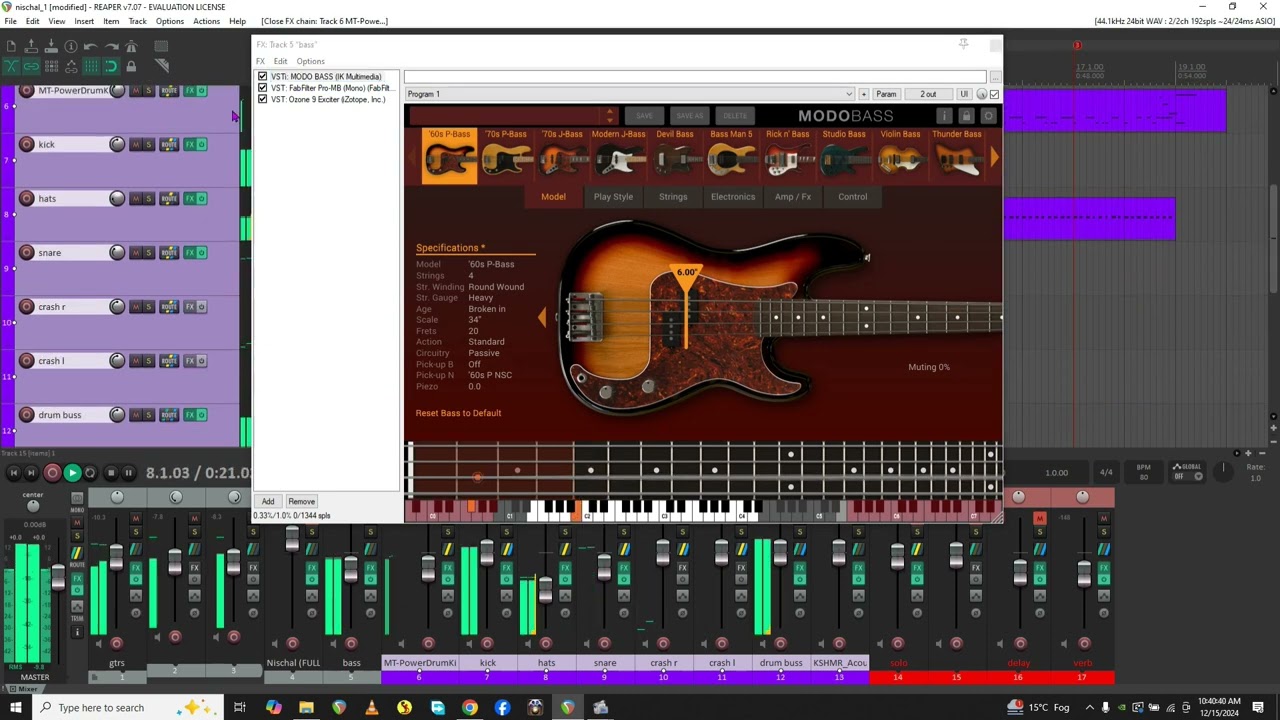Open the 2 out pin connector
The image size is (1280, 720).
[928, 94]
